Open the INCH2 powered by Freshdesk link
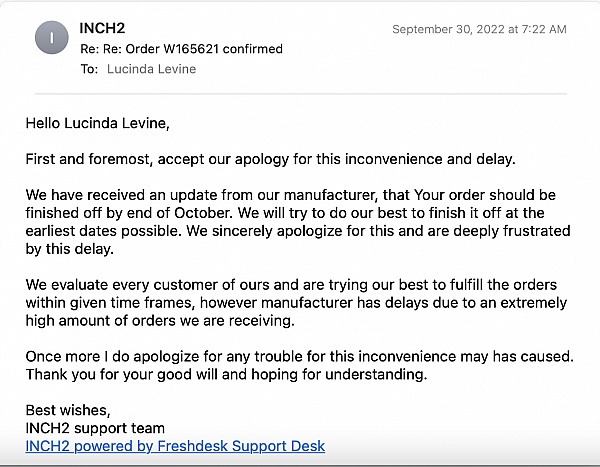This screenshot has width=600, height=467. click(x=175, y=446)
